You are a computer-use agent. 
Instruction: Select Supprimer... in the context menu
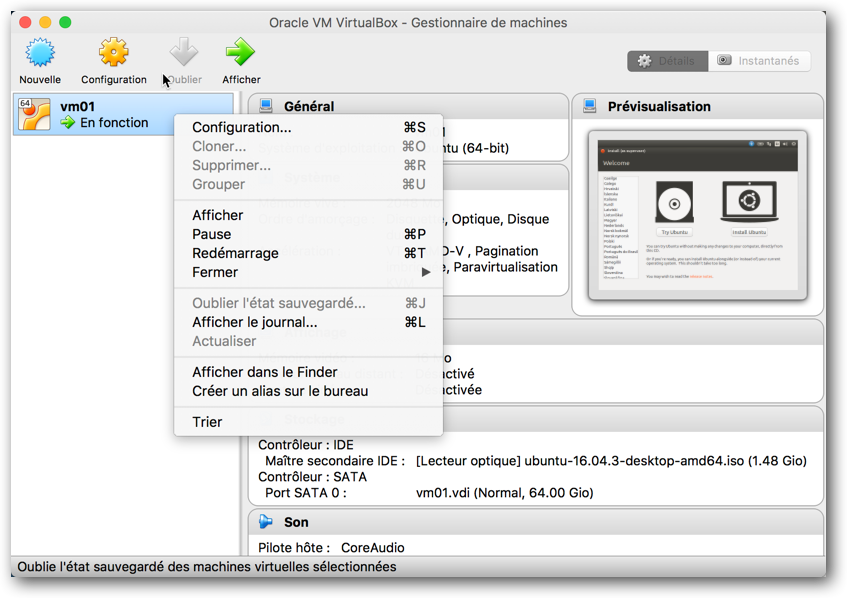pos(308,165)
